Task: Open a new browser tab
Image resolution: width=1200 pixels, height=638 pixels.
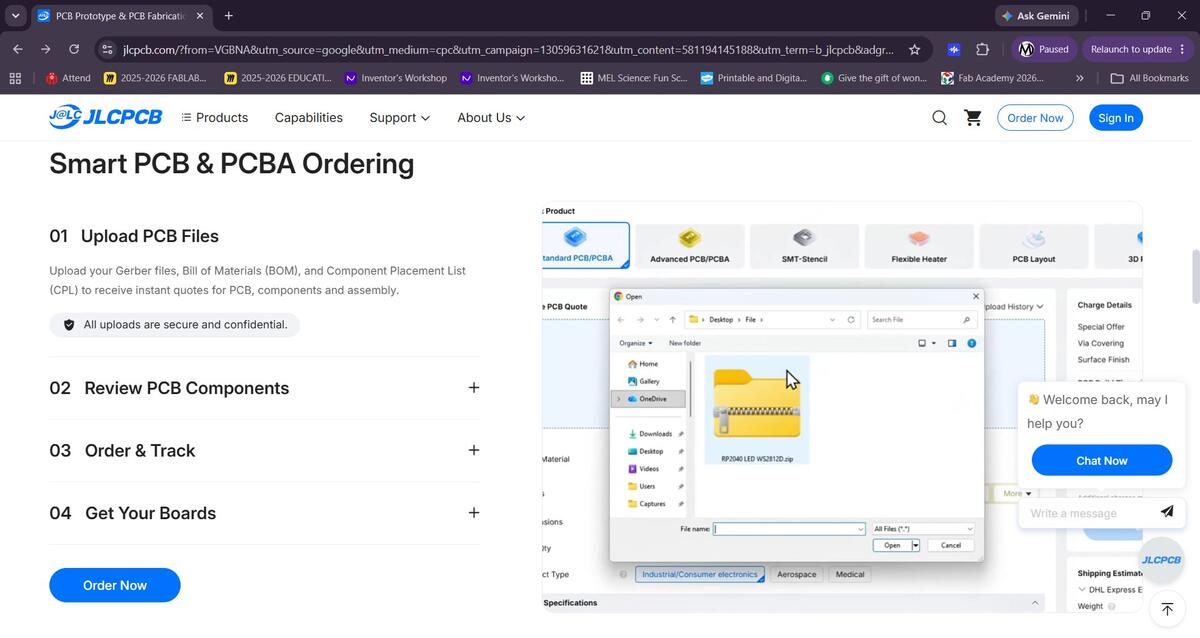Action: pos(229,16)
